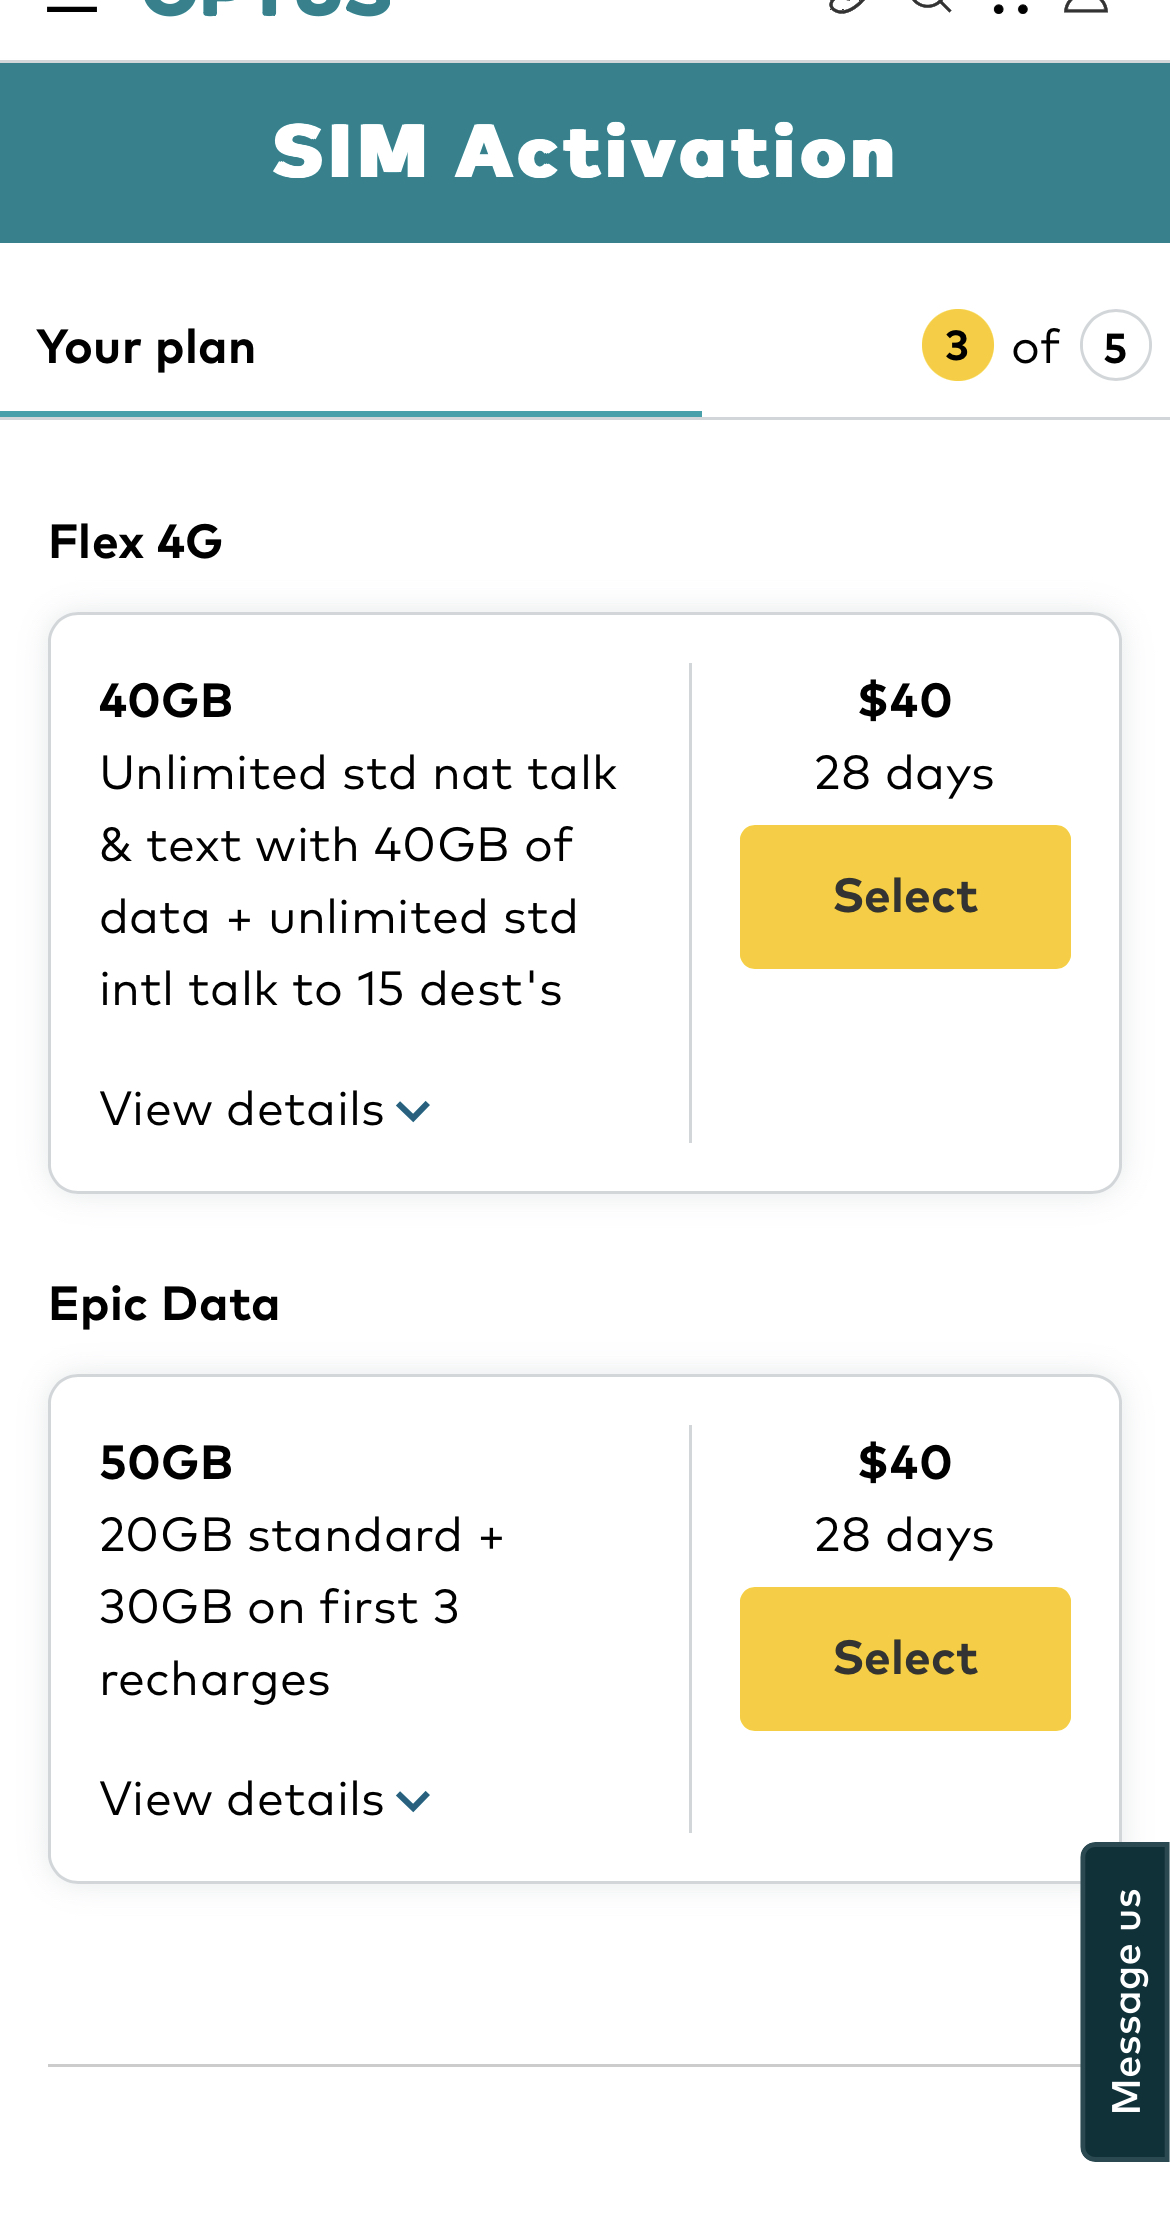
Task: Click the Flex 4G section heading
Action: (x=136, y=542)
